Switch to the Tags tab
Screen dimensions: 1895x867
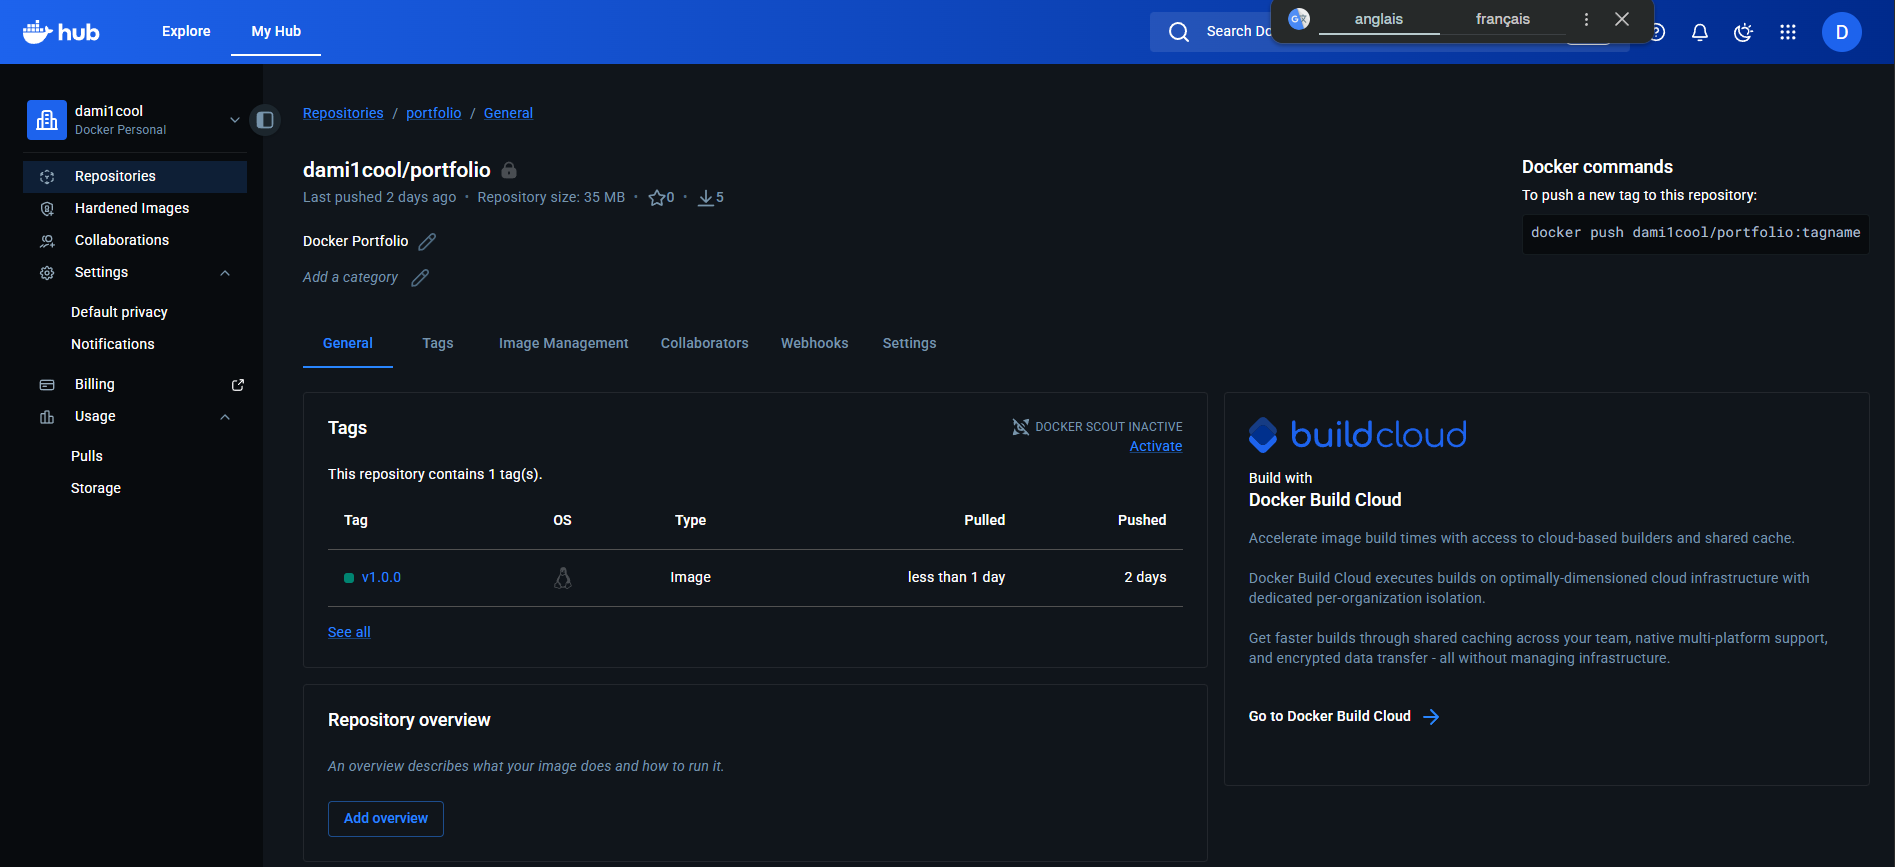click(x=438, y=344)
